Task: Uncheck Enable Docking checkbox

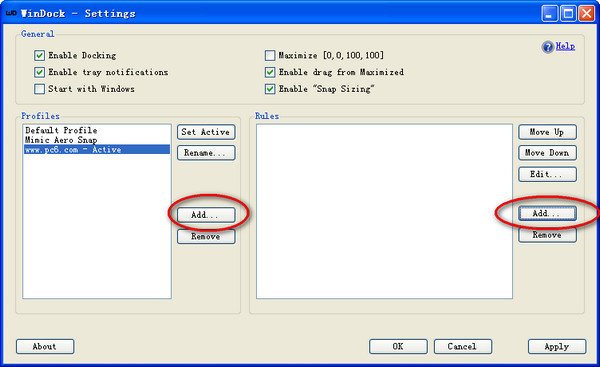Action: (x=39, y=55)
